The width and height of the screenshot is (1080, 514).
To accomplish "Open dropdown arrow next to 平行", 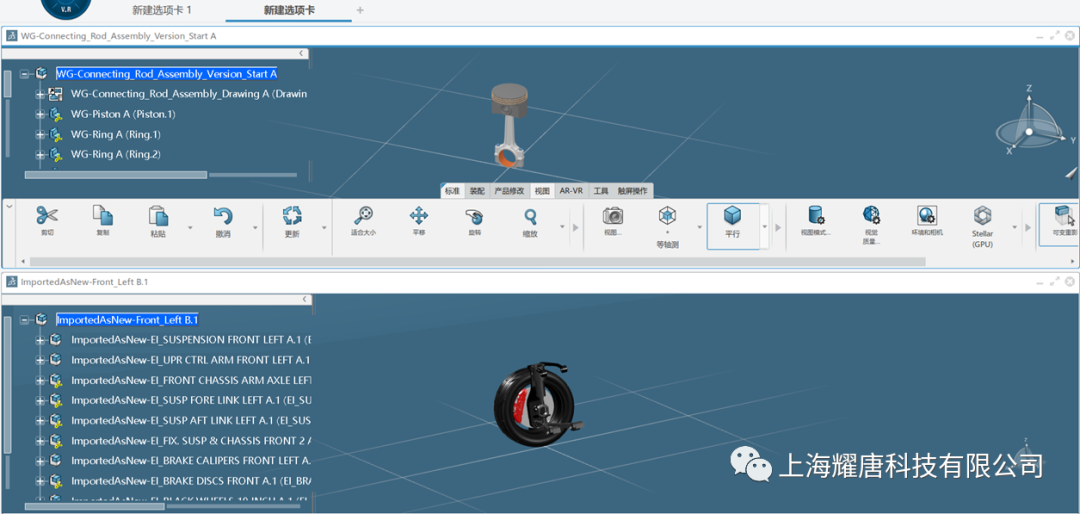I will pos(765,227).
